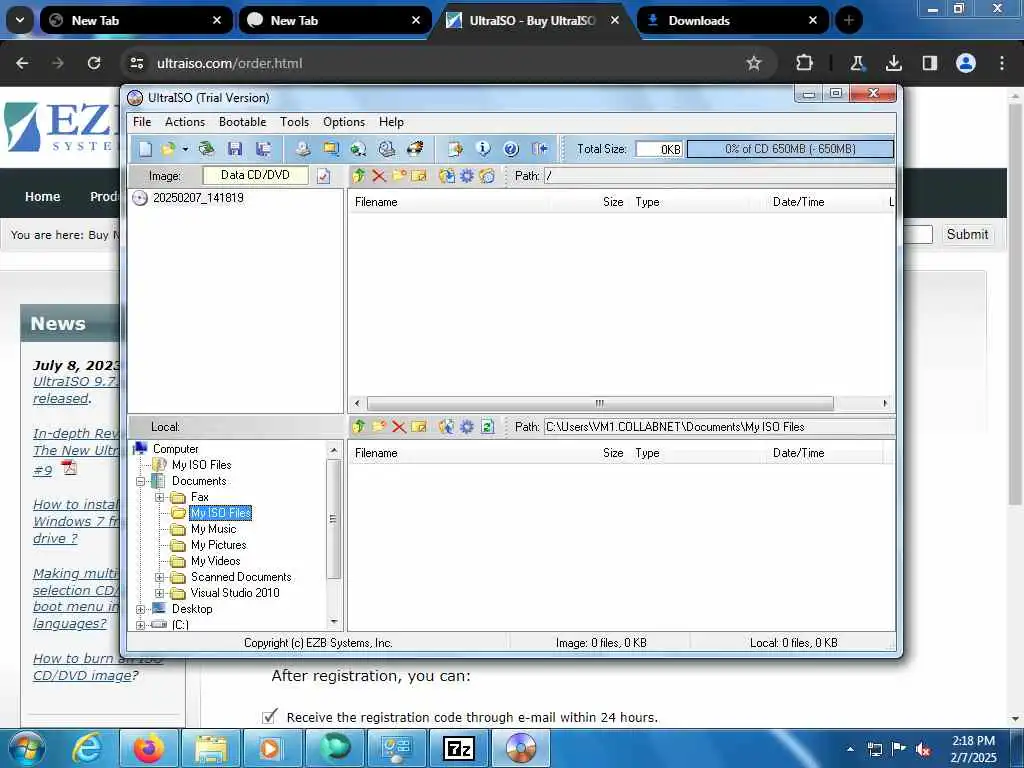Open the dropdown arrow beside the Open icon
The width and height of the screenshot is (1024, 768).
(185, 150)
